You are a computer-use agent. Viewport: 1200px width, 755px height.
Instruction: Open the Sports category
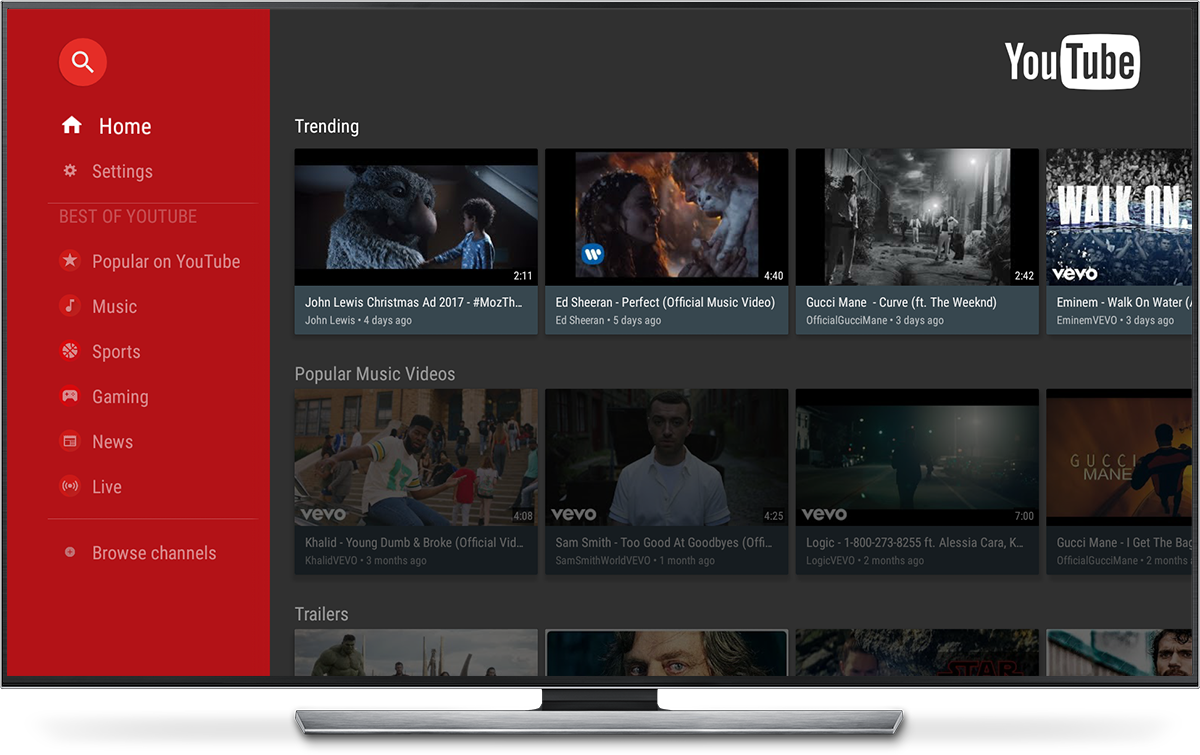point(116,352)
